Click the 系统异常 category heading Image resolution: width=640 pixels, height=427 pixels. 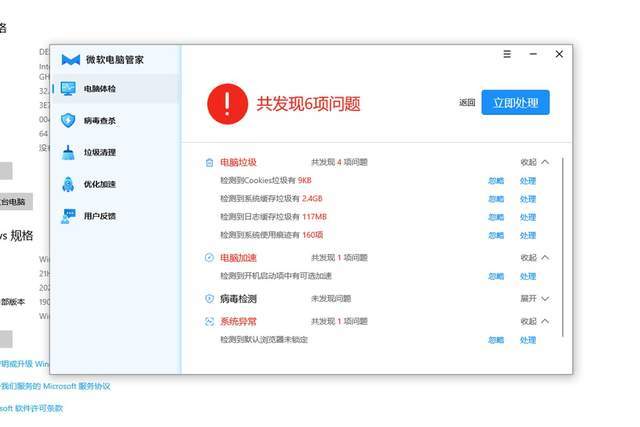[238, 322]
